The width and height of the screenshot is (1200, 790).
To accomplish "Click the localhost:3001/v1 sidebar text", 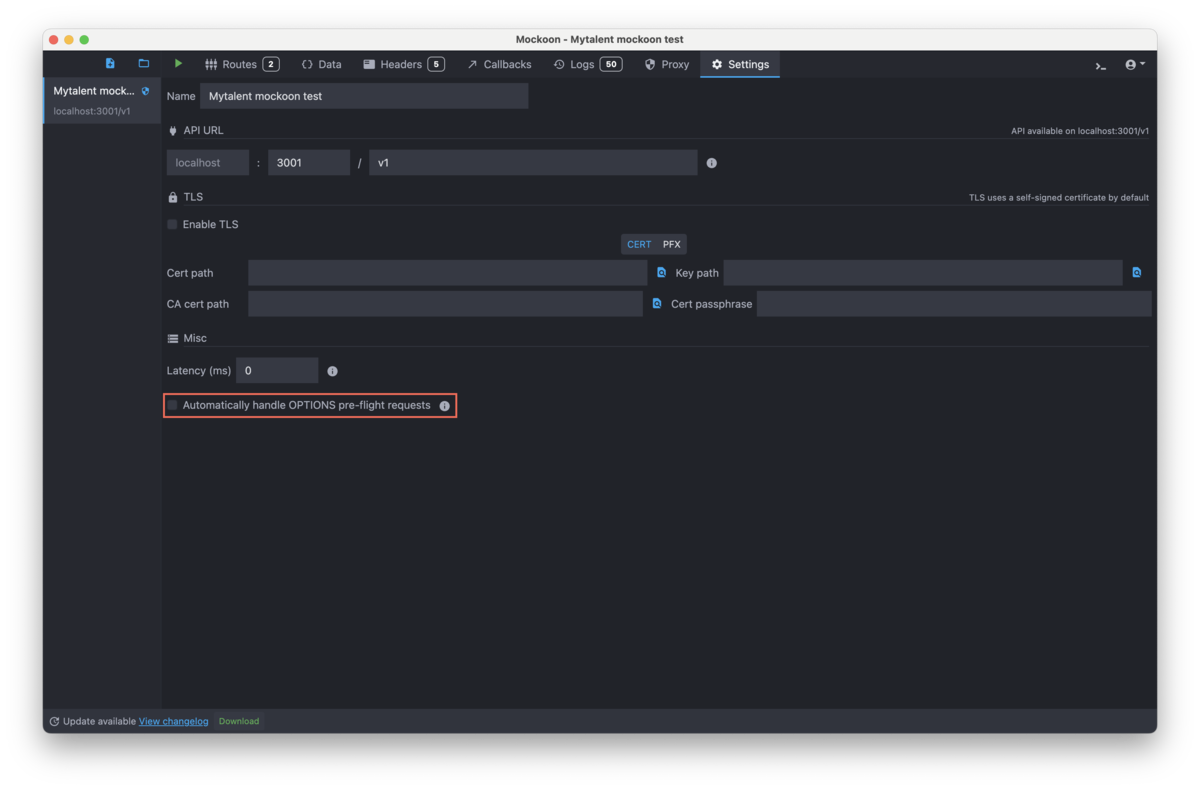I will (x=92, y=111).
